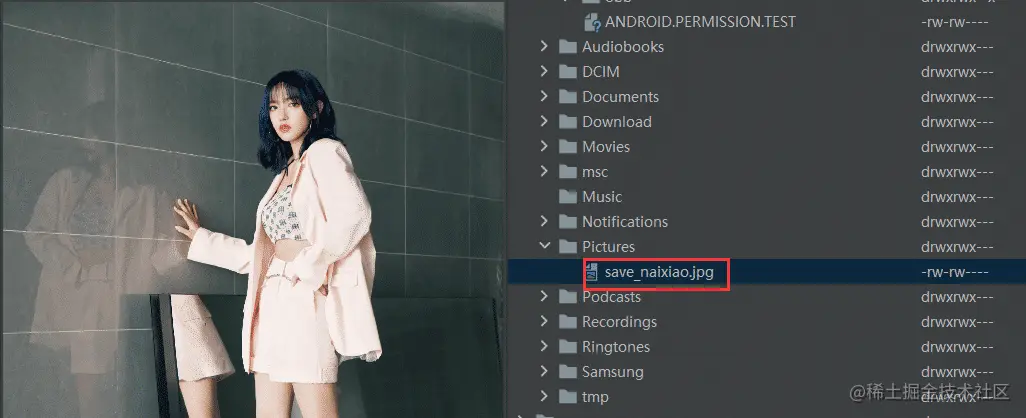Expand the msc folder chevron
The width and height of the screenshot is (1026, 418).
click(x=544, y=171)
